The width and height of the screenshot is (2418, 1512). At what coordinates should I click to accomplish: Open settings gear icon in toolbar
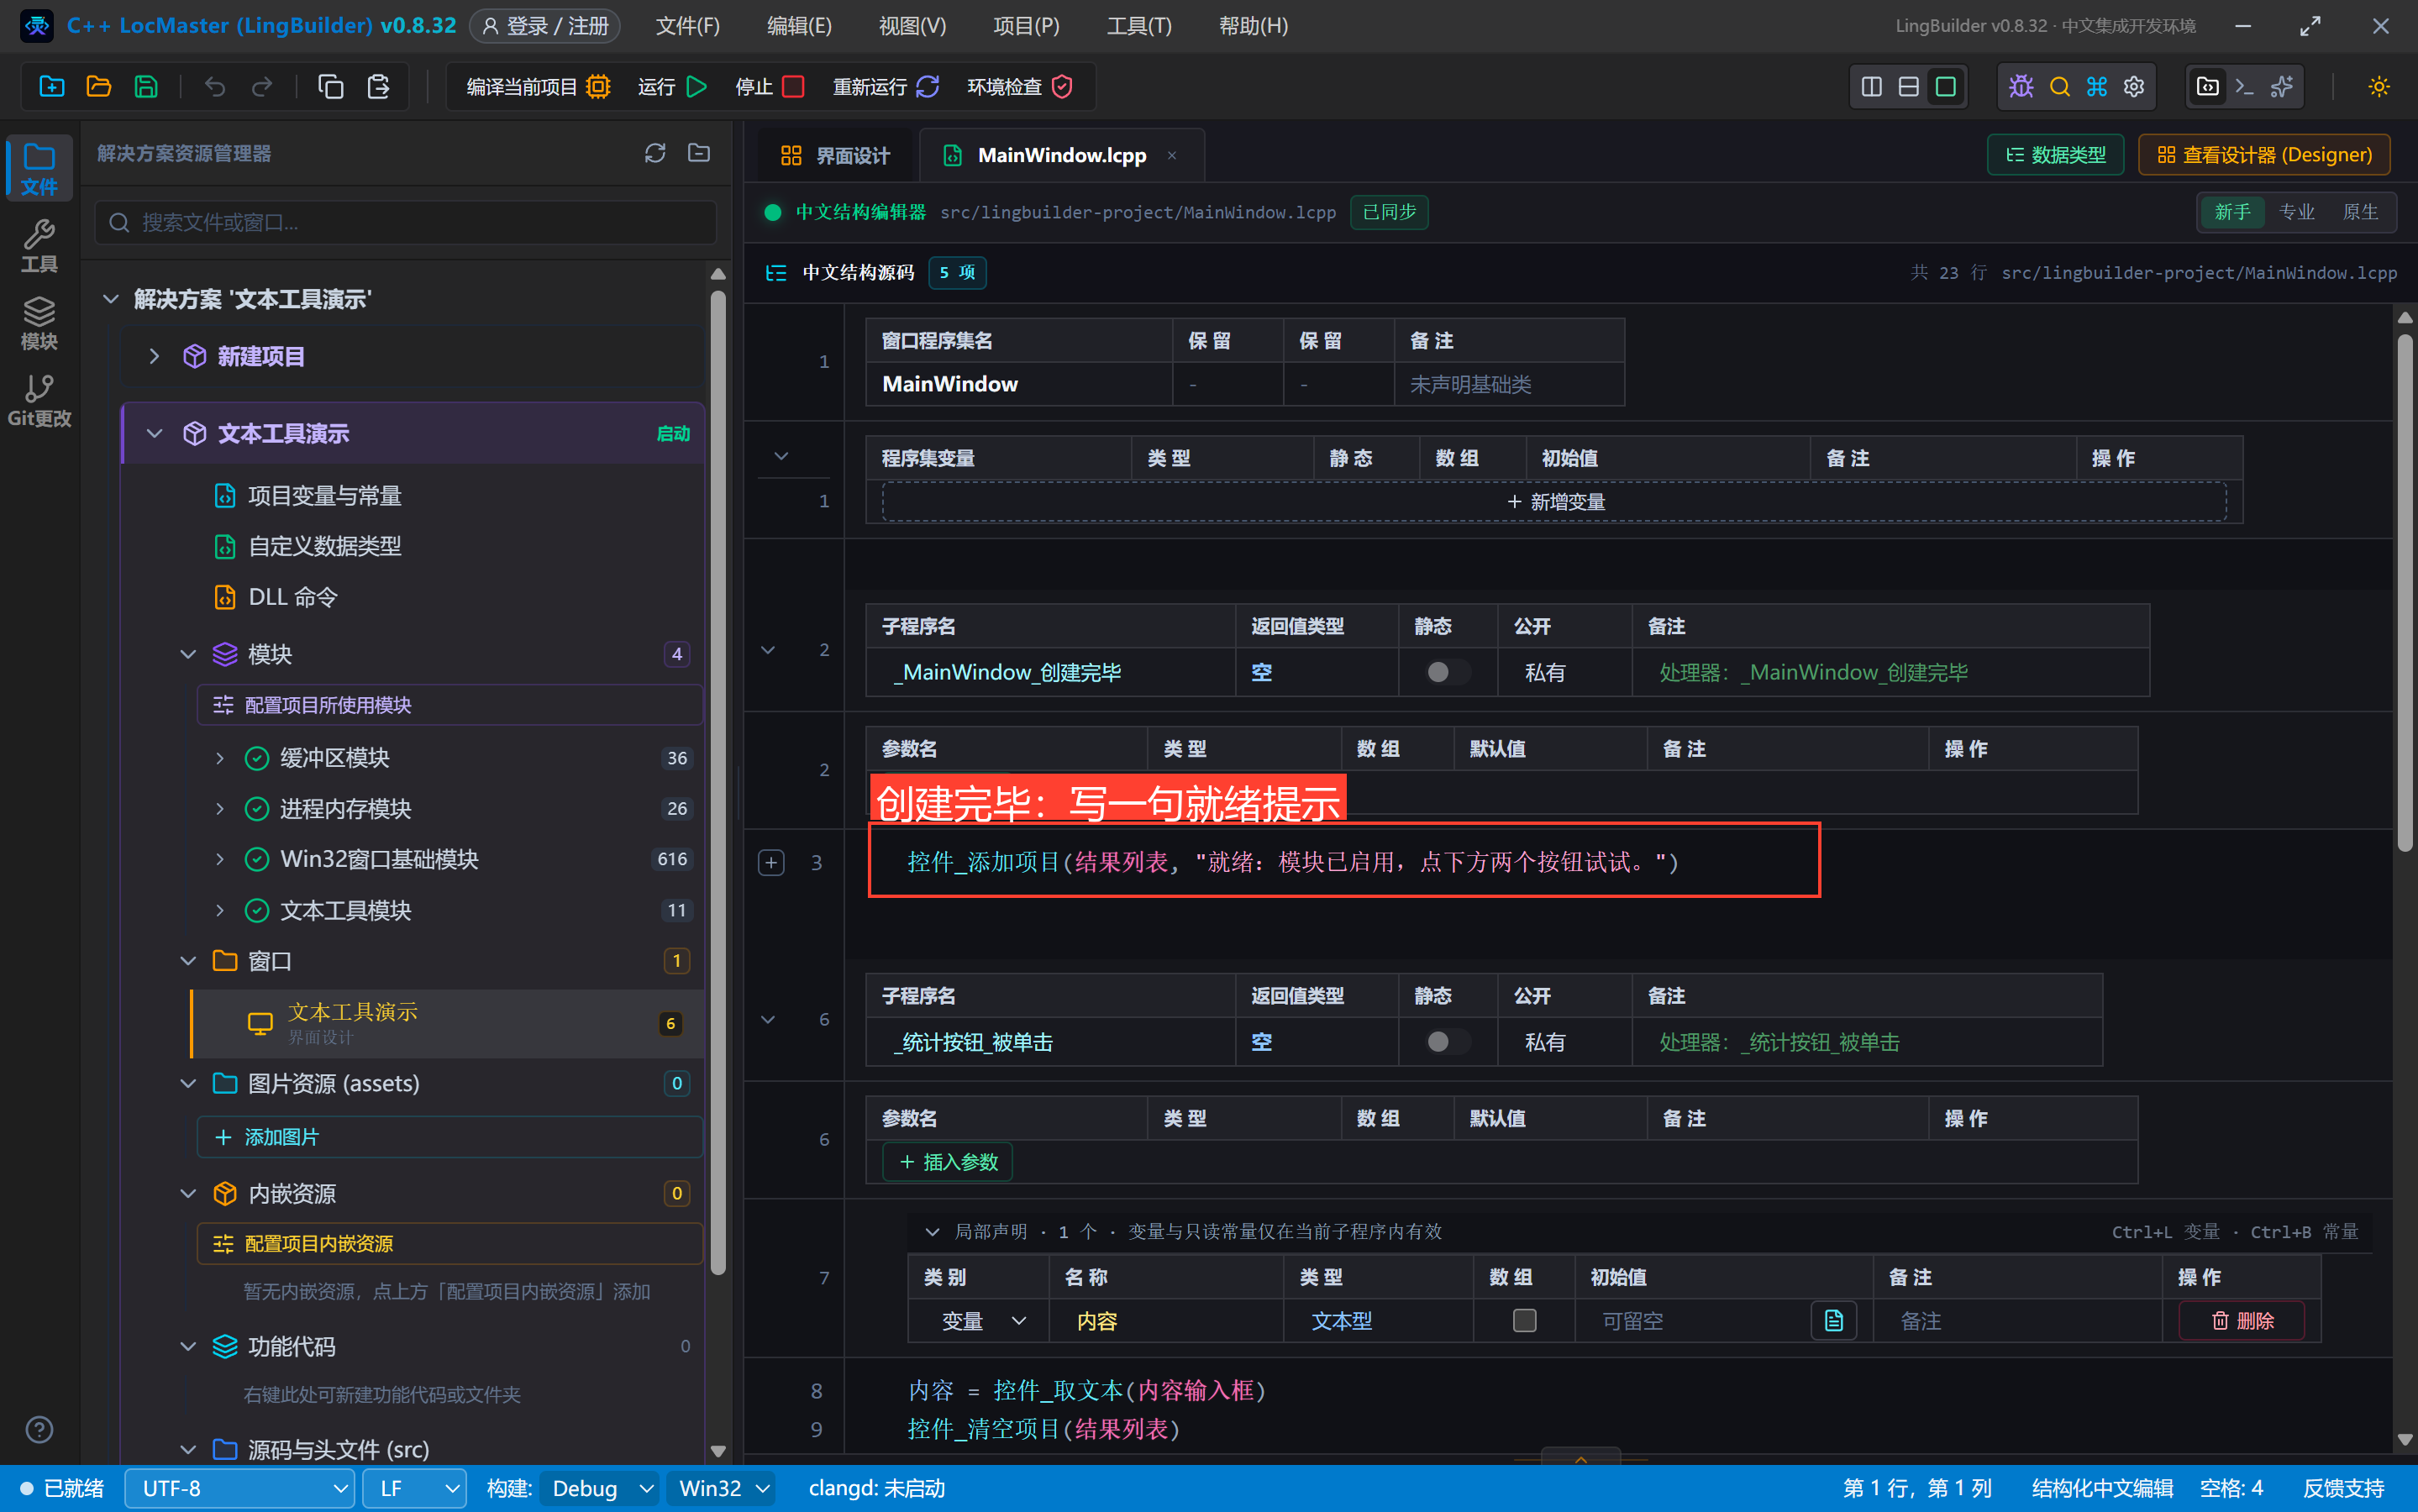click(x=2134, y=87)
